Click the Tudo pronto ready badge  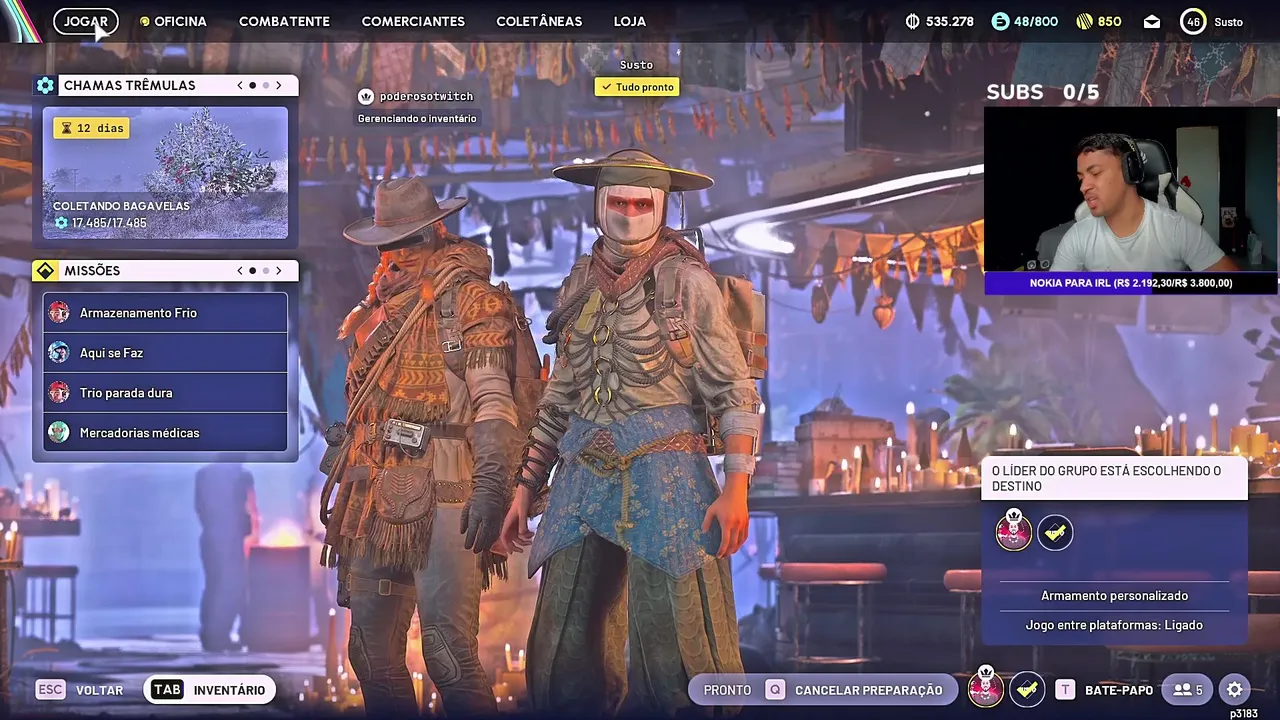click(637, 87)
